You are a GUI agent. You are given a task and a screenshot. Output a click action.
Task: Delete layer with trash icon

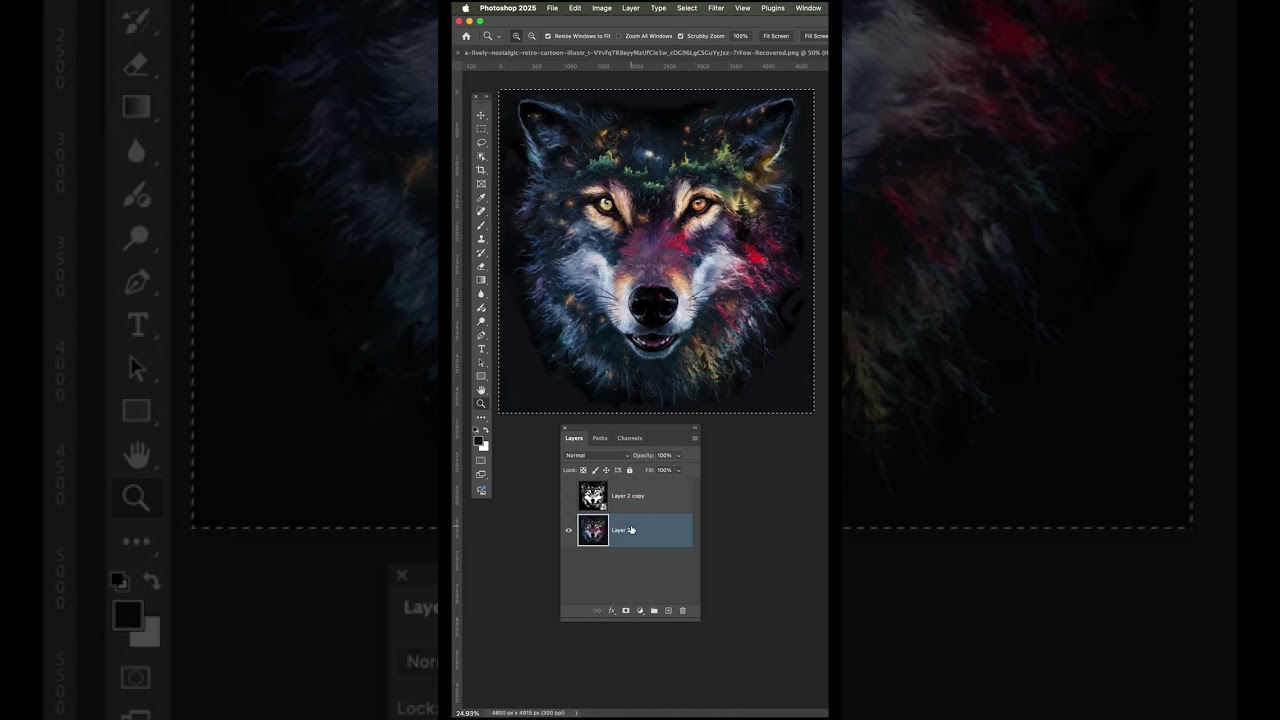[683, 611]
